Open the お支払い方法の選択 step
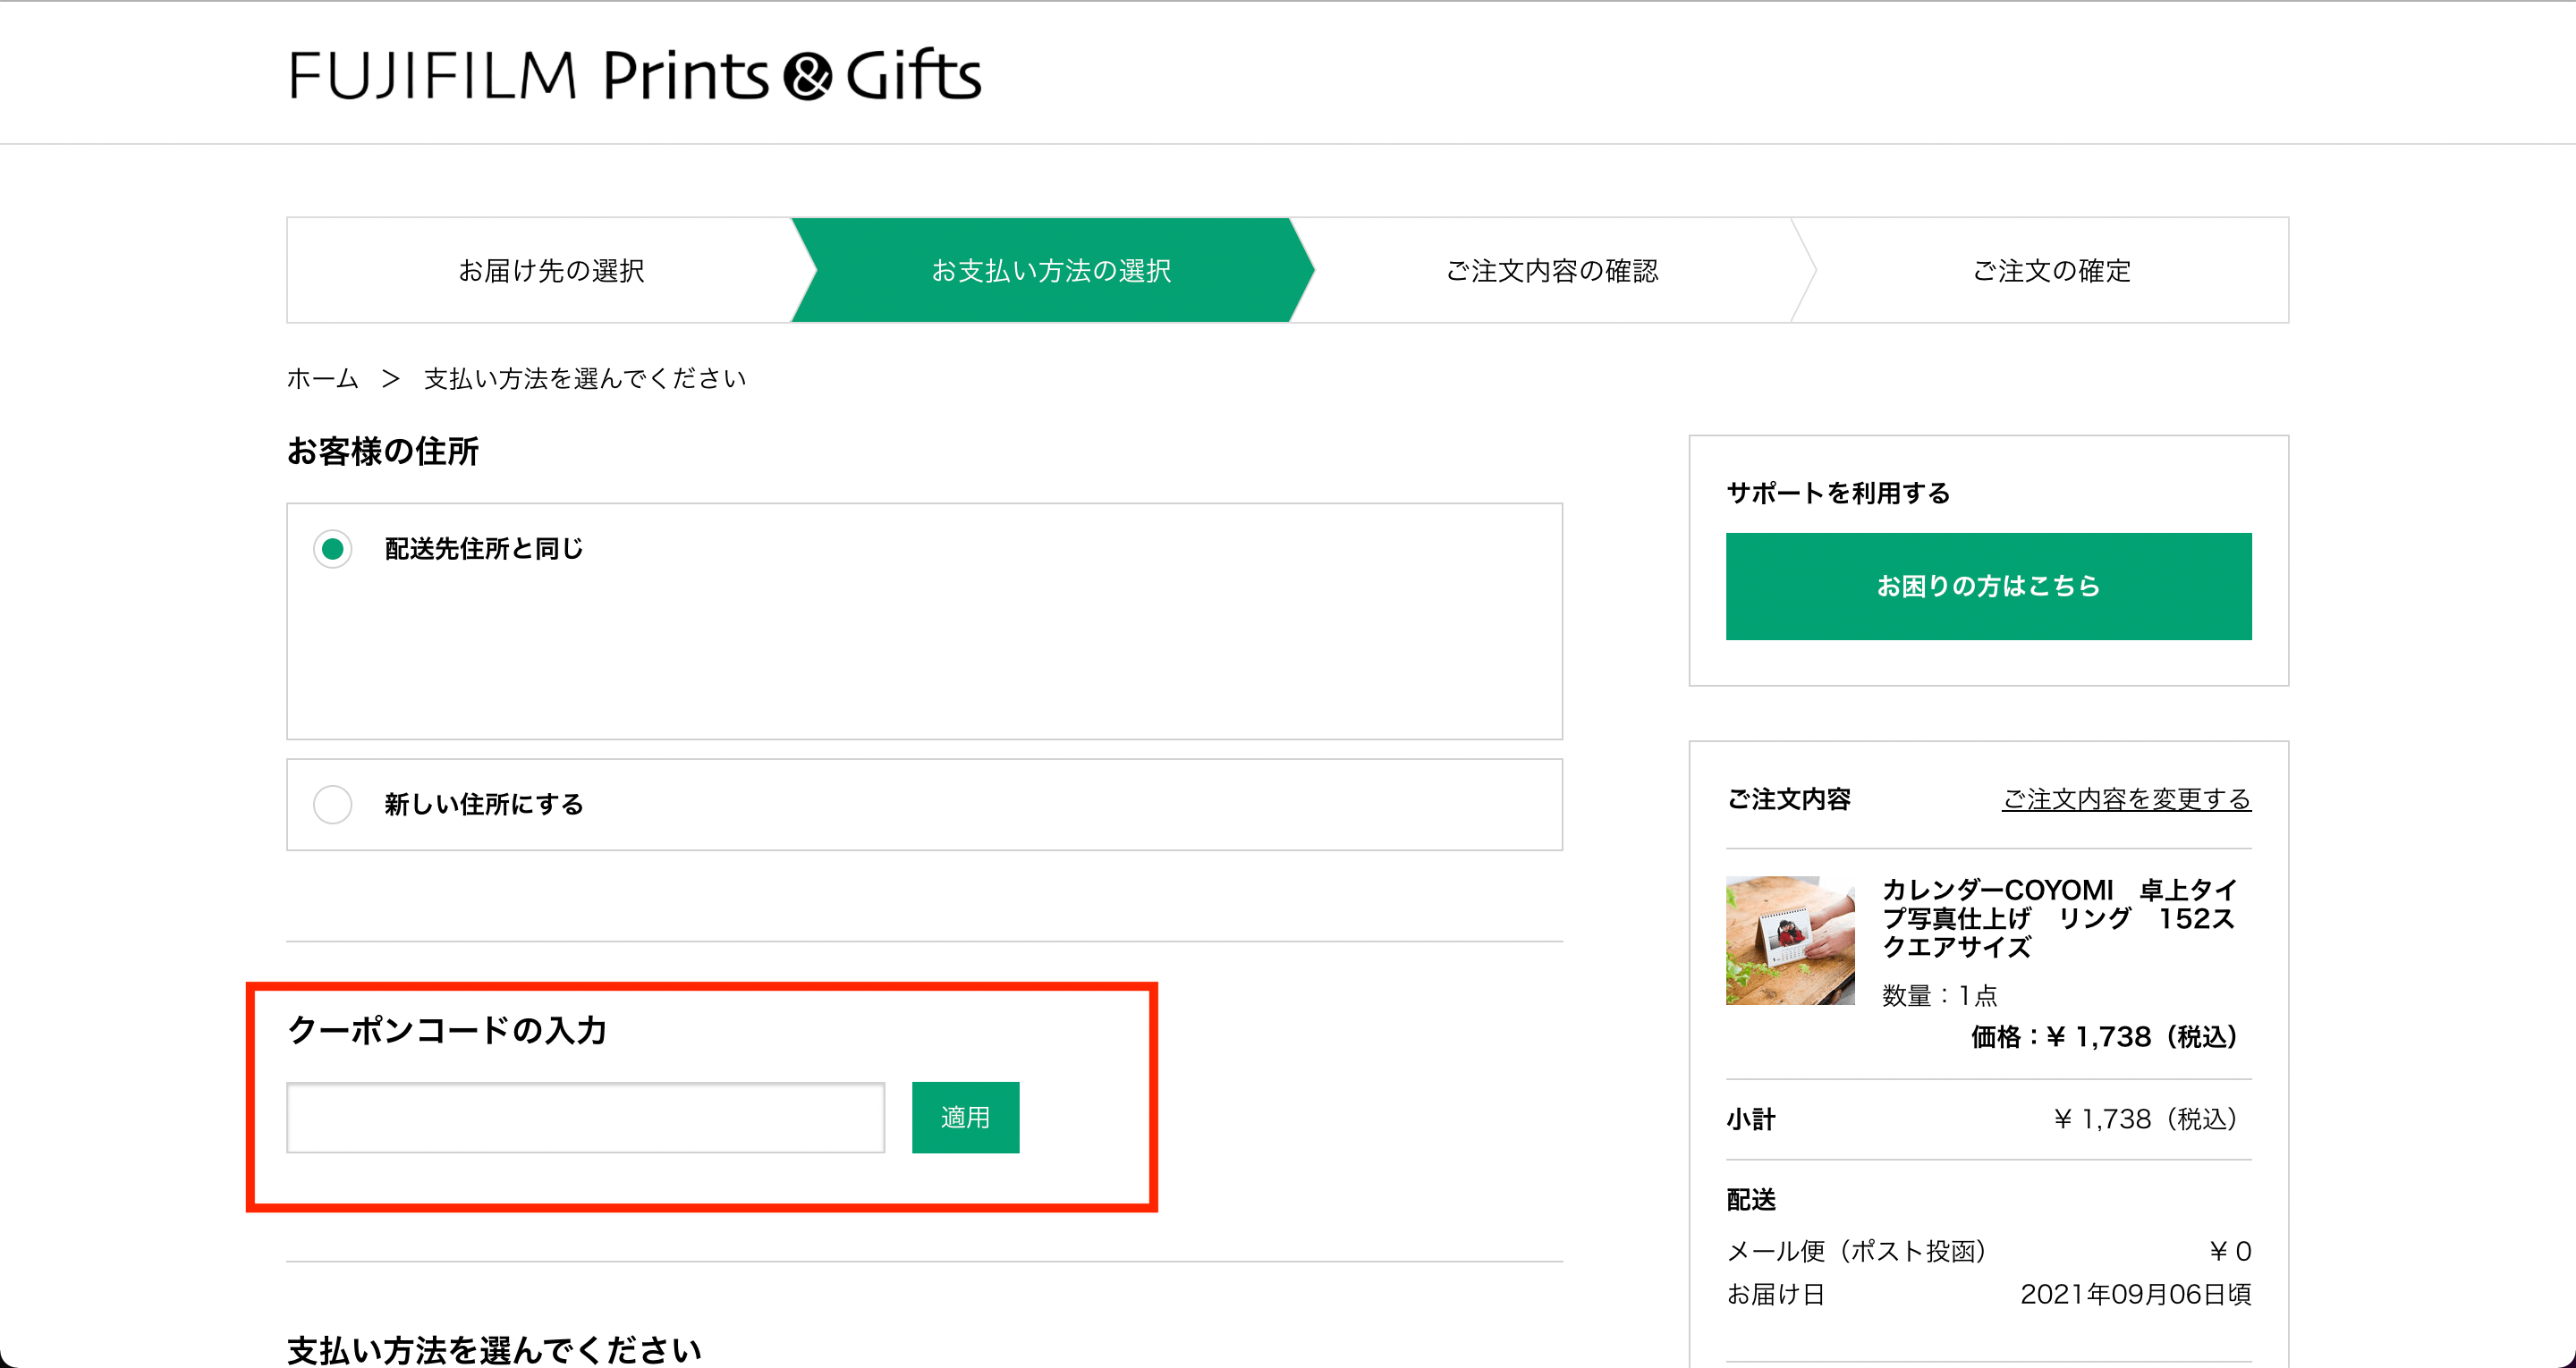 tap(1052, 270)
